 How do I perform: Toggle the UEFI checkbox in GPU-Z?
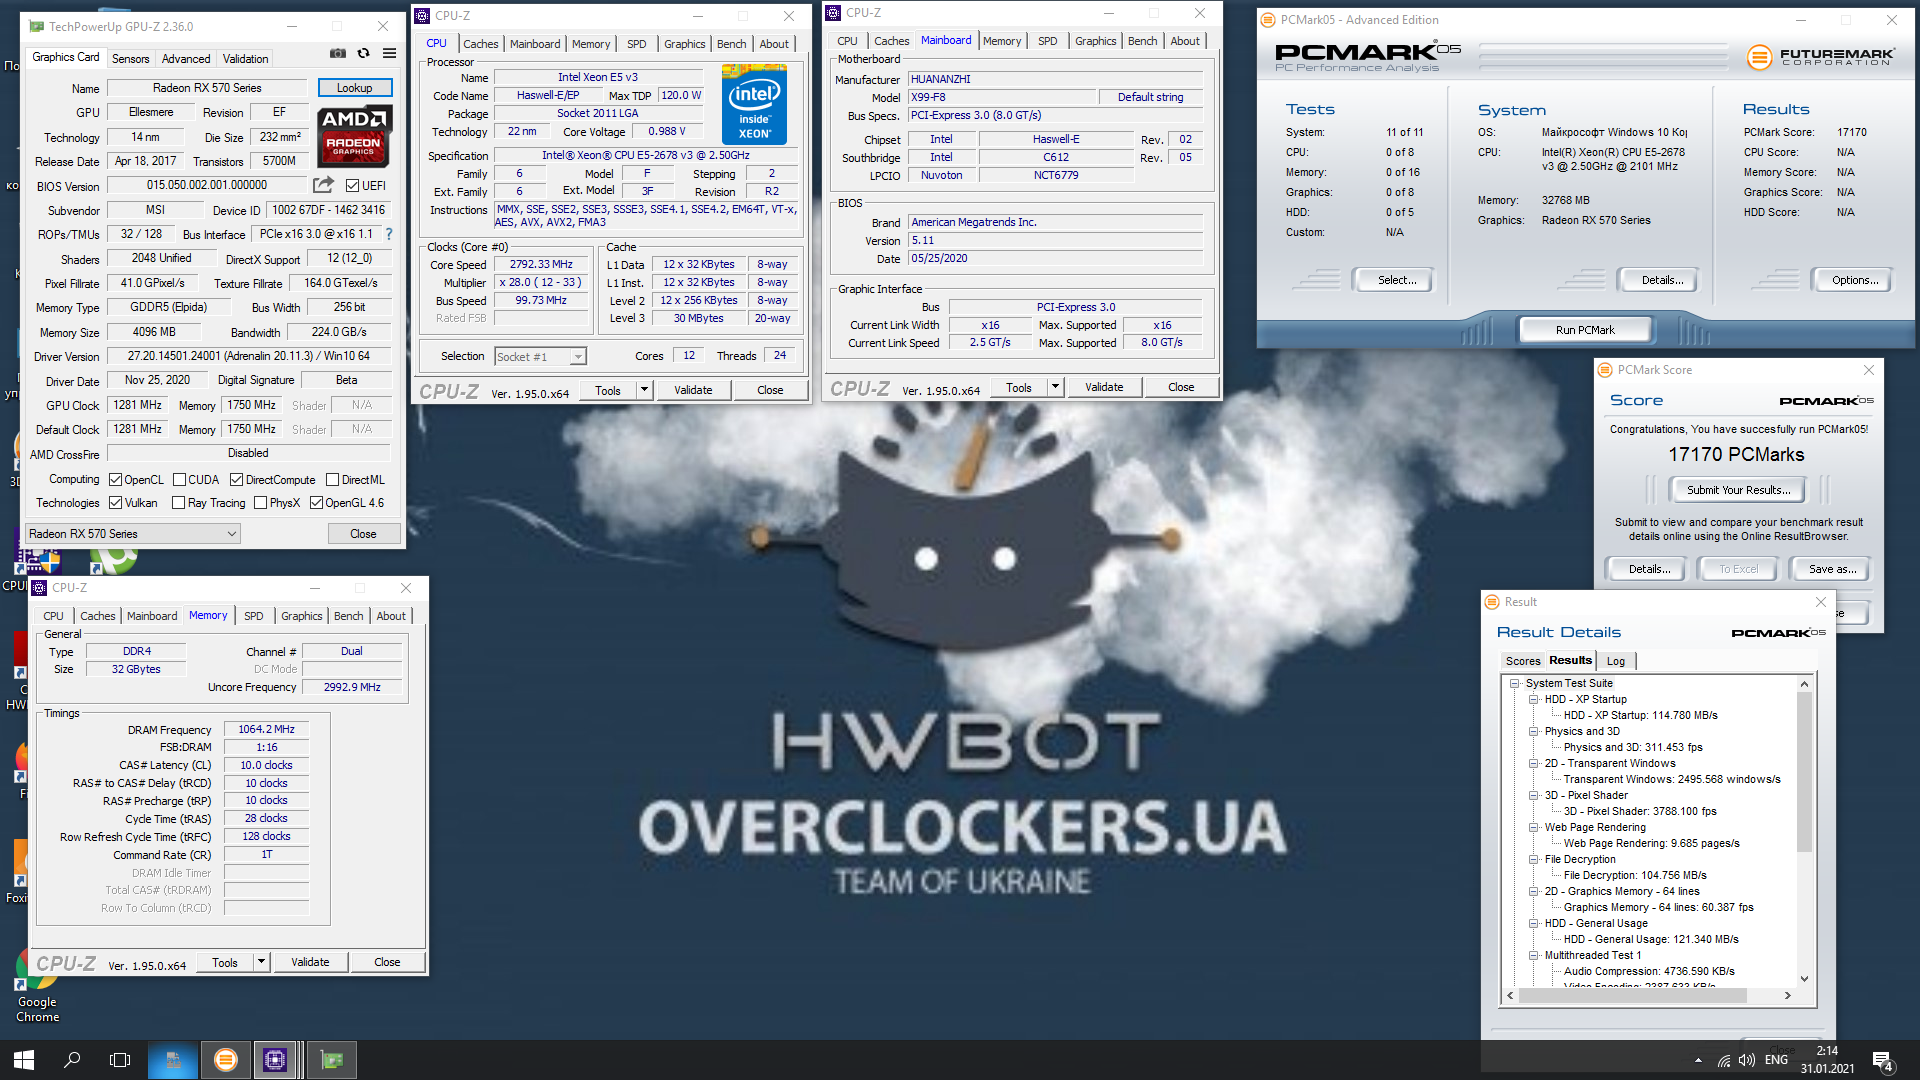coord(352,186)
